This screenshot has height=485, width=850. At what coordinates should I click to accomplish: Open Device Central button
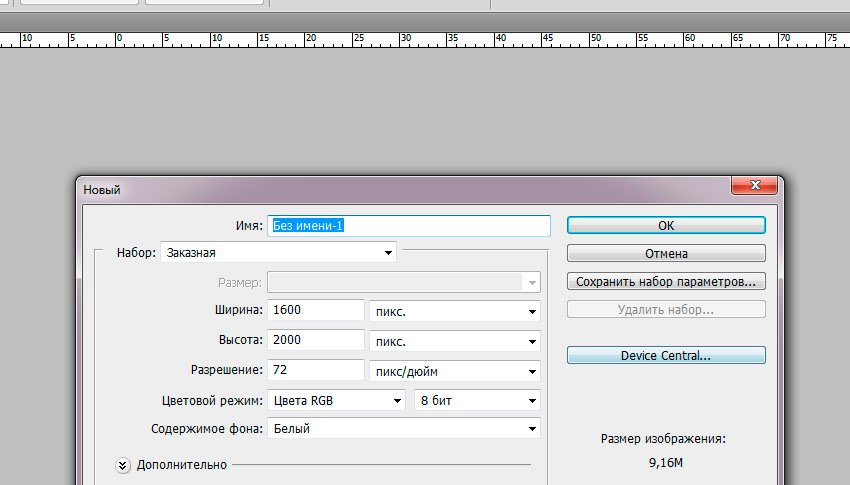coord(666,355)
